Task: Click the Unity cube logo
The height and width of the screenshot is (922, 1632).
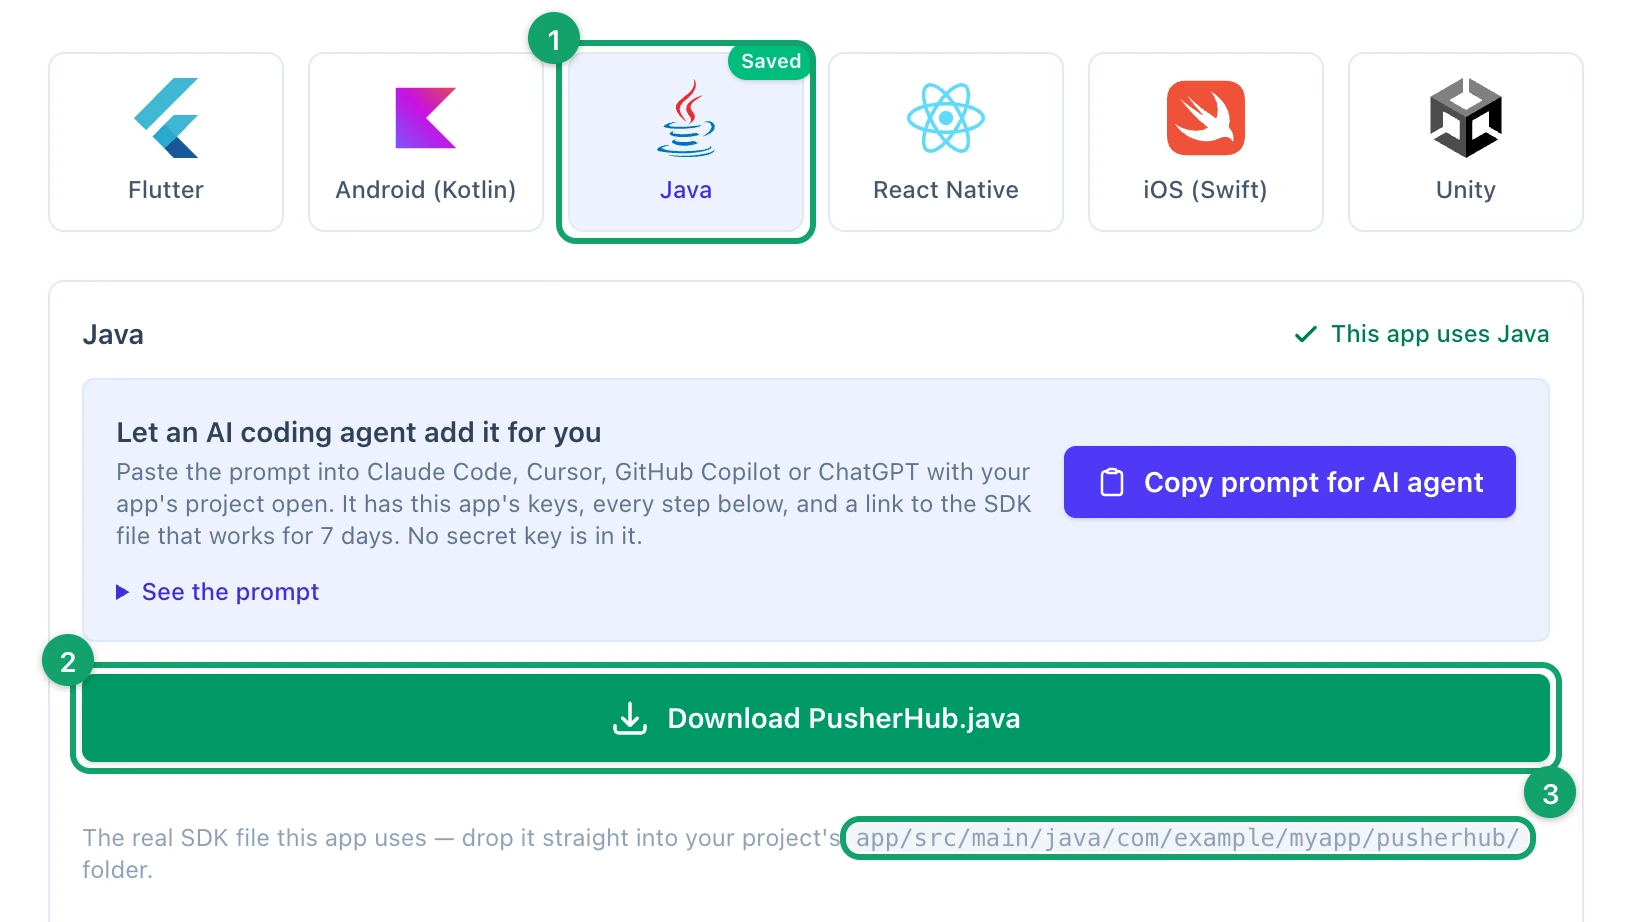Action: [x=1466, y=118]
